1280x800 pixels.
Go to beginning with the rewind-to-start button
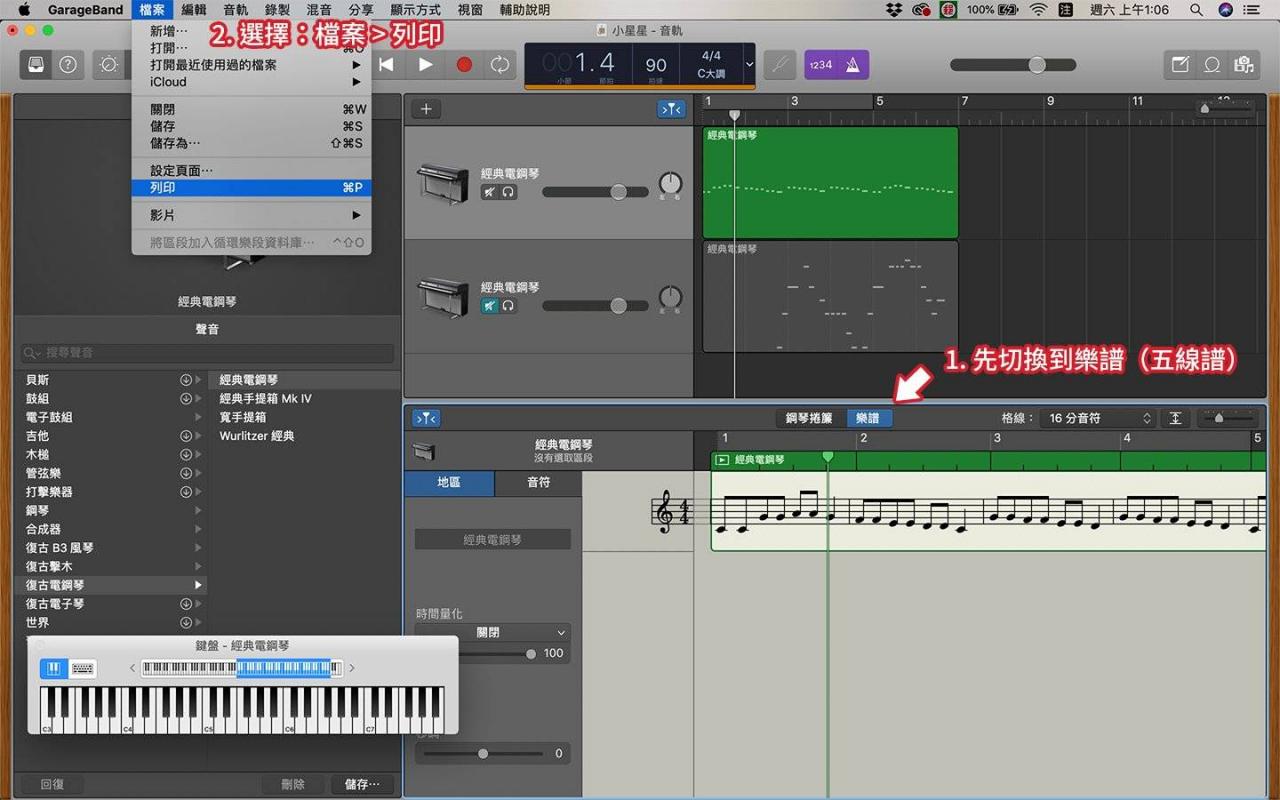[386, 64]
